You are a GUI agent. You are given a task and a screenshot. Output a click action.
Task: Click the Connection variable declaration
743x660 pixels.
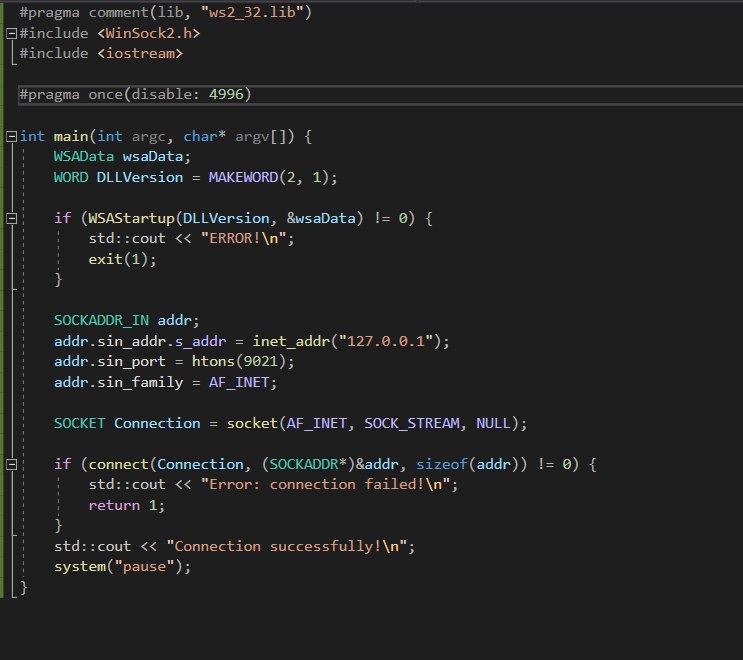157,423
